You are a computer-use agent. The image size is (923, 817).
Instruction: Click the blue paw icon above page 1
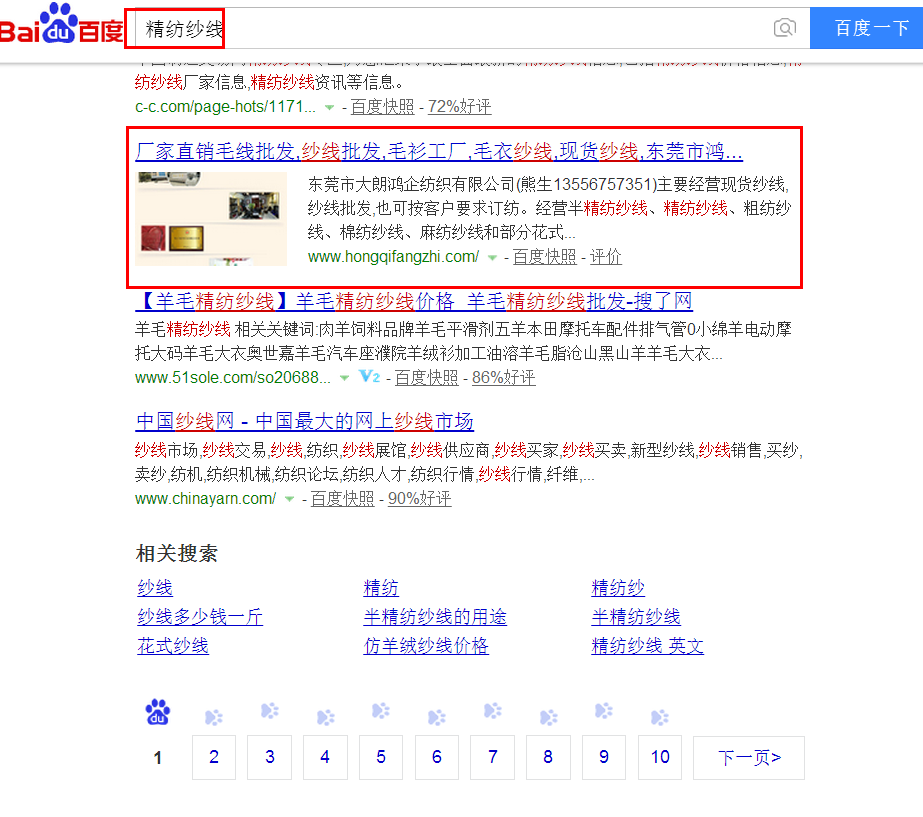pos(157,712)
